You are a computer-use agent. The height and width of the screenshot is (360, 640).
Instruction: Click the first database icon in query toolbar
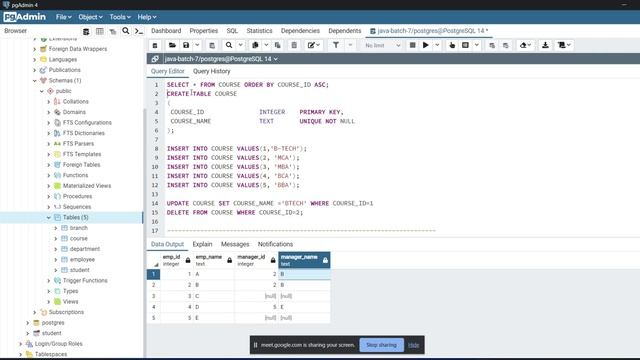(x=155, y=45)
